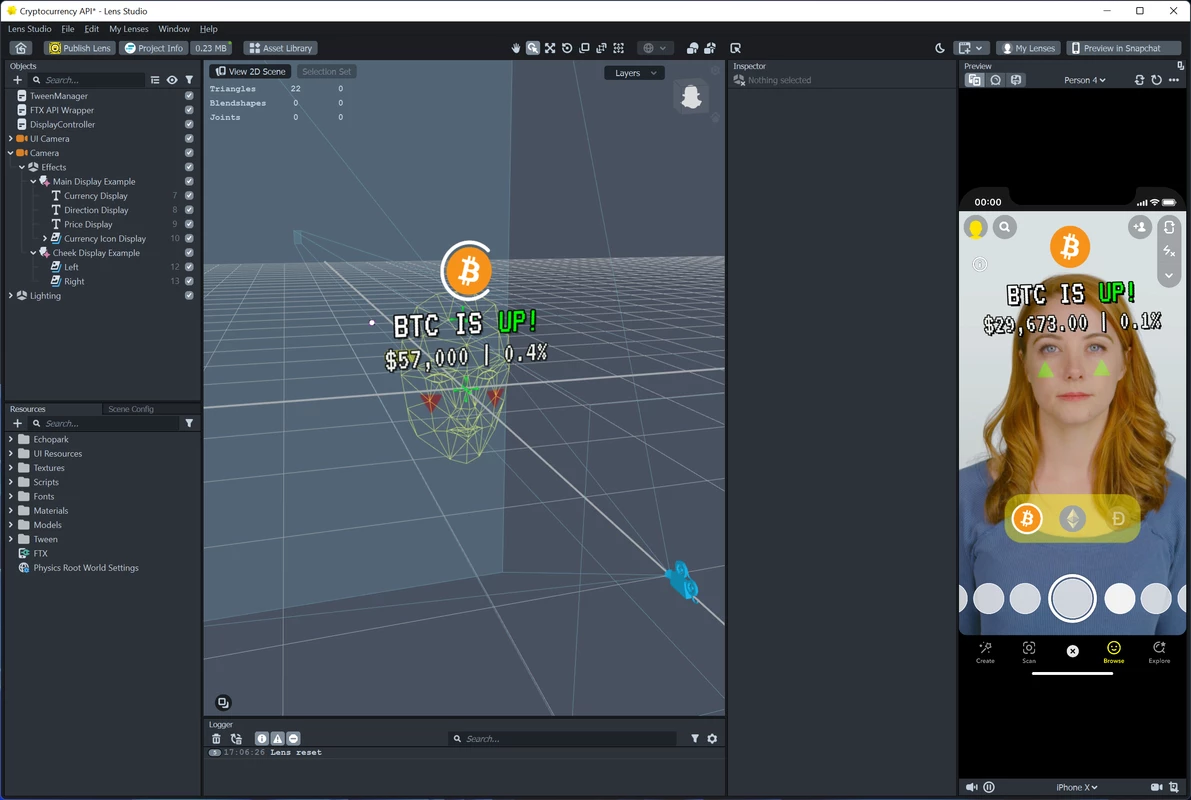Click the Snapchat ghost icon in the scene viewport
The width and height of the screenshot is (1191, 800).
pyautogui.click(x=691, y=96)
